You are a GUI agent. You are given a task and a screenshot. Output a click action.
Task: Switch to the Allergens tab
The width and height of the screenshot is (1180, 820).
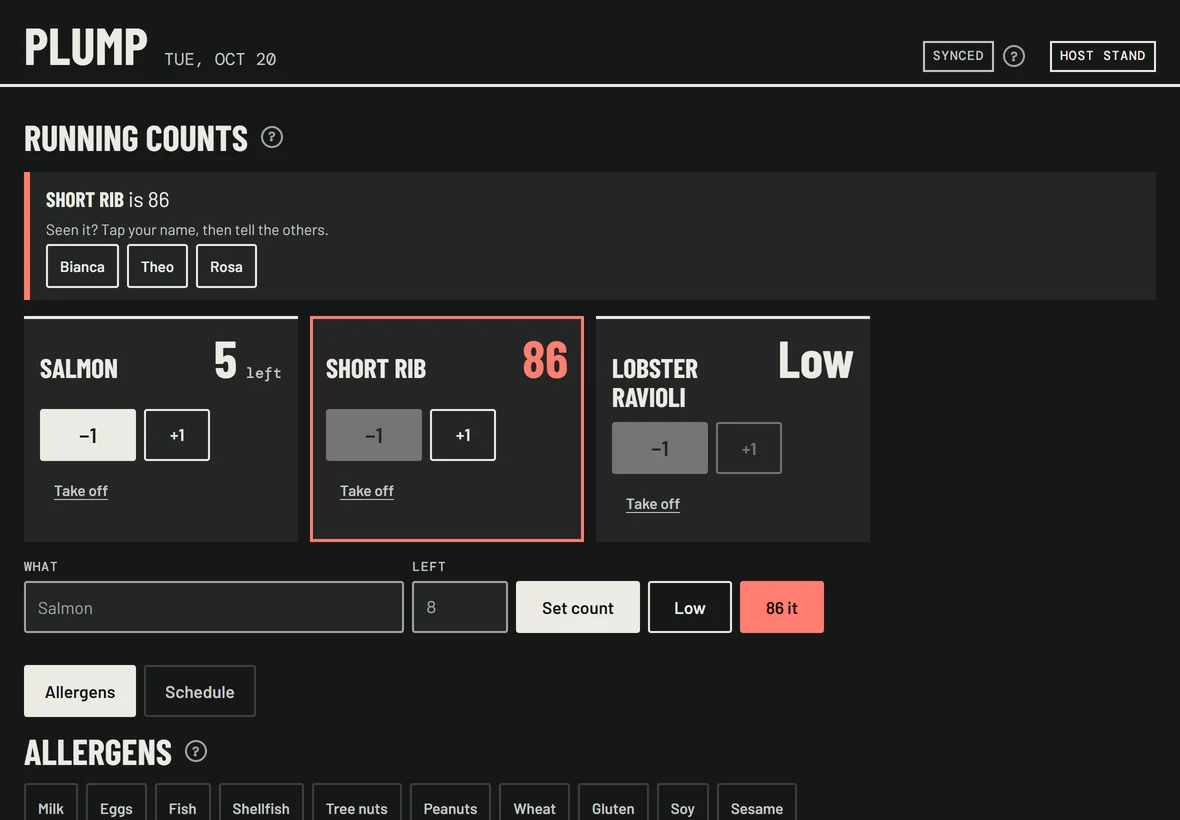80,691
